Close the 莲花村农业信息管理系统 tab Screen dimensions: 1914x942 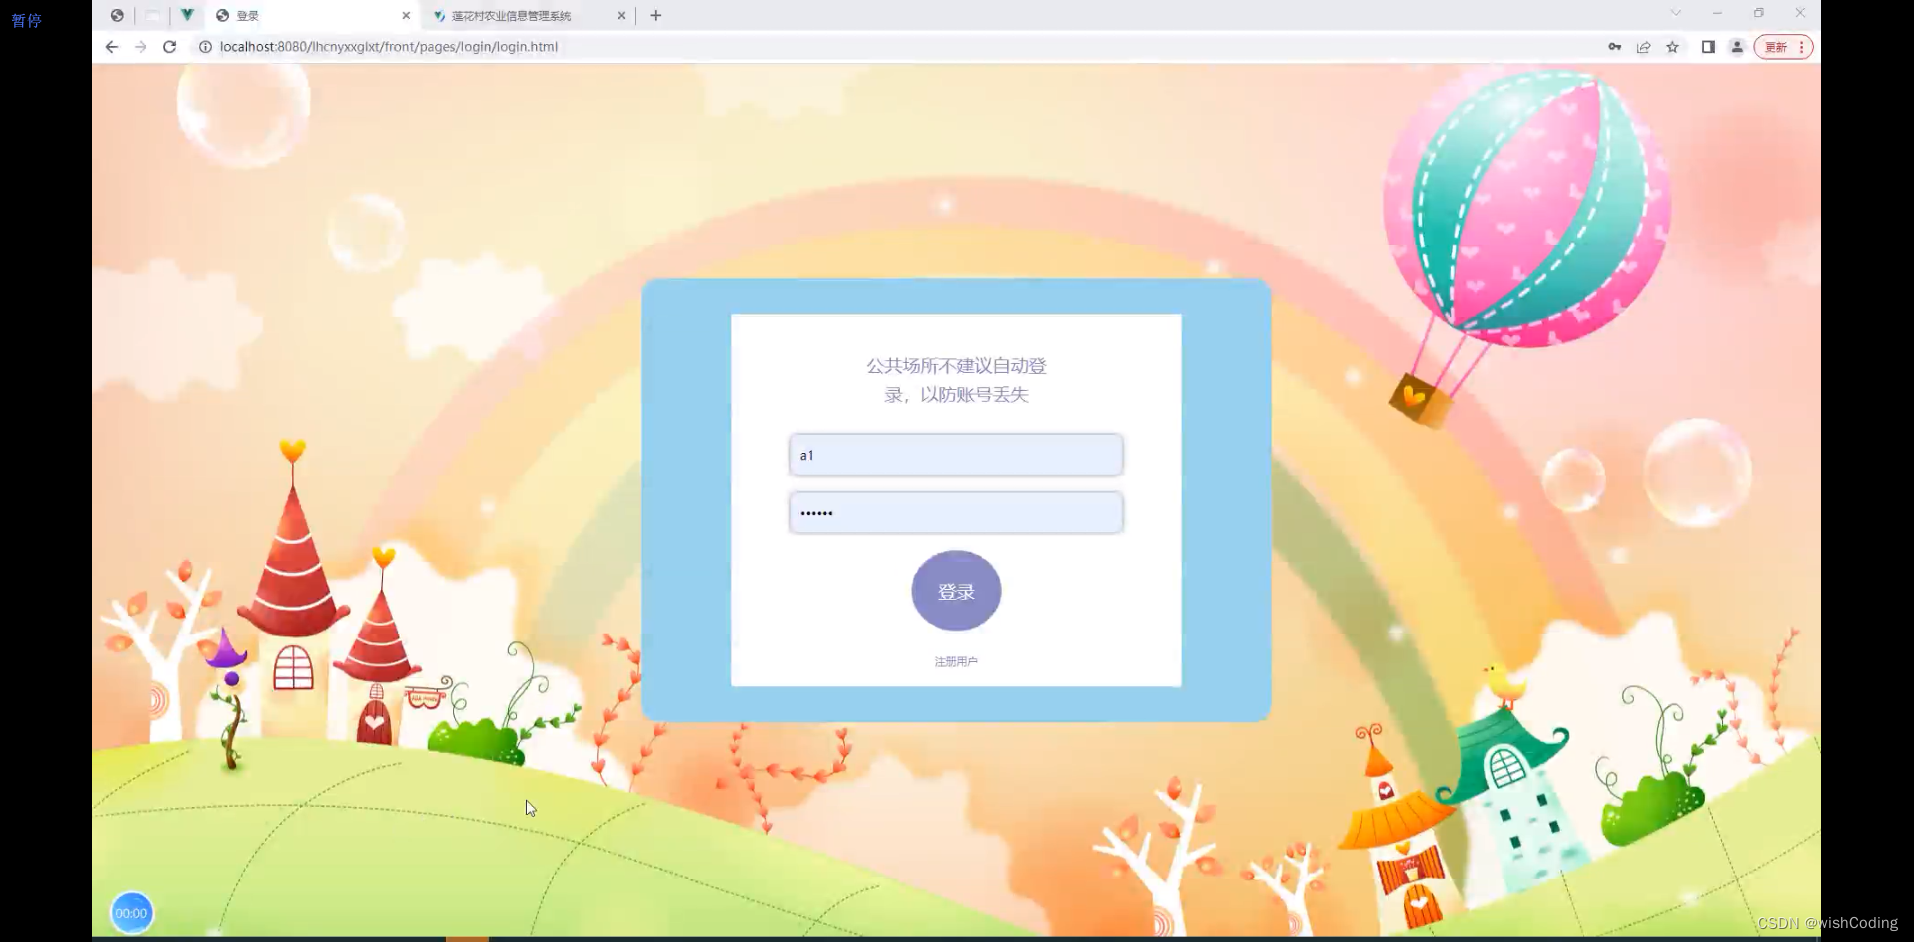[621, 16]
